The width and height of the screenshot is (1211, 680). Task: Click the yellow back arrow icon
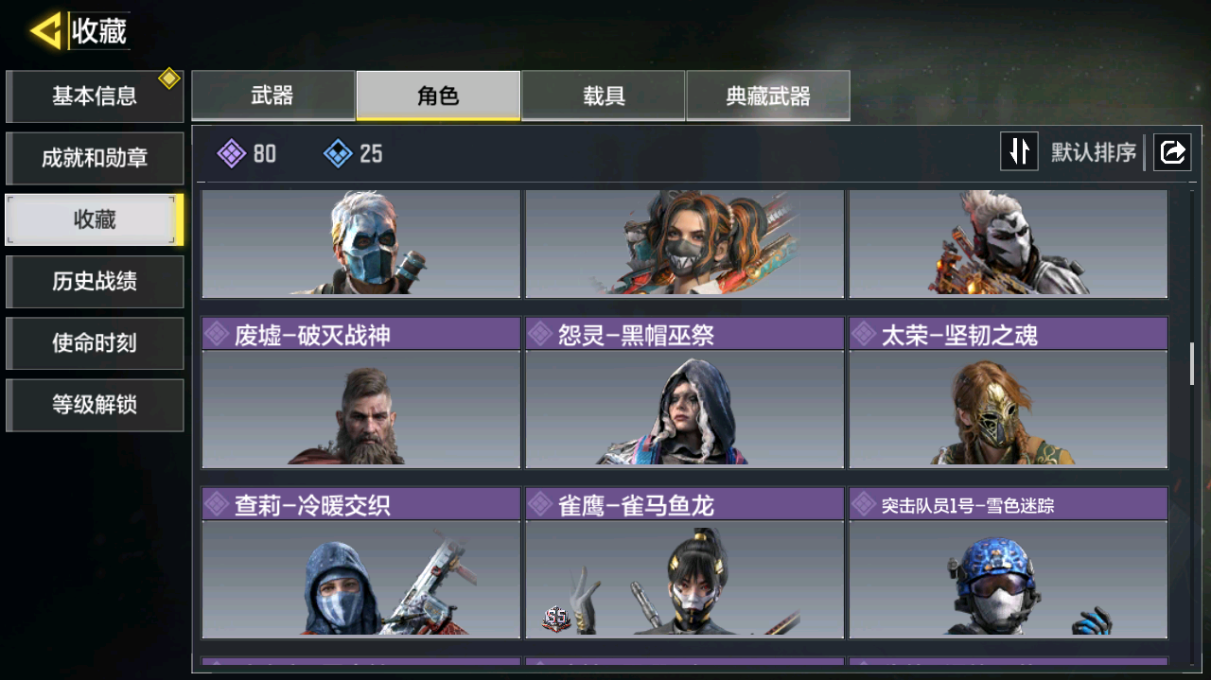click(46, 31)
